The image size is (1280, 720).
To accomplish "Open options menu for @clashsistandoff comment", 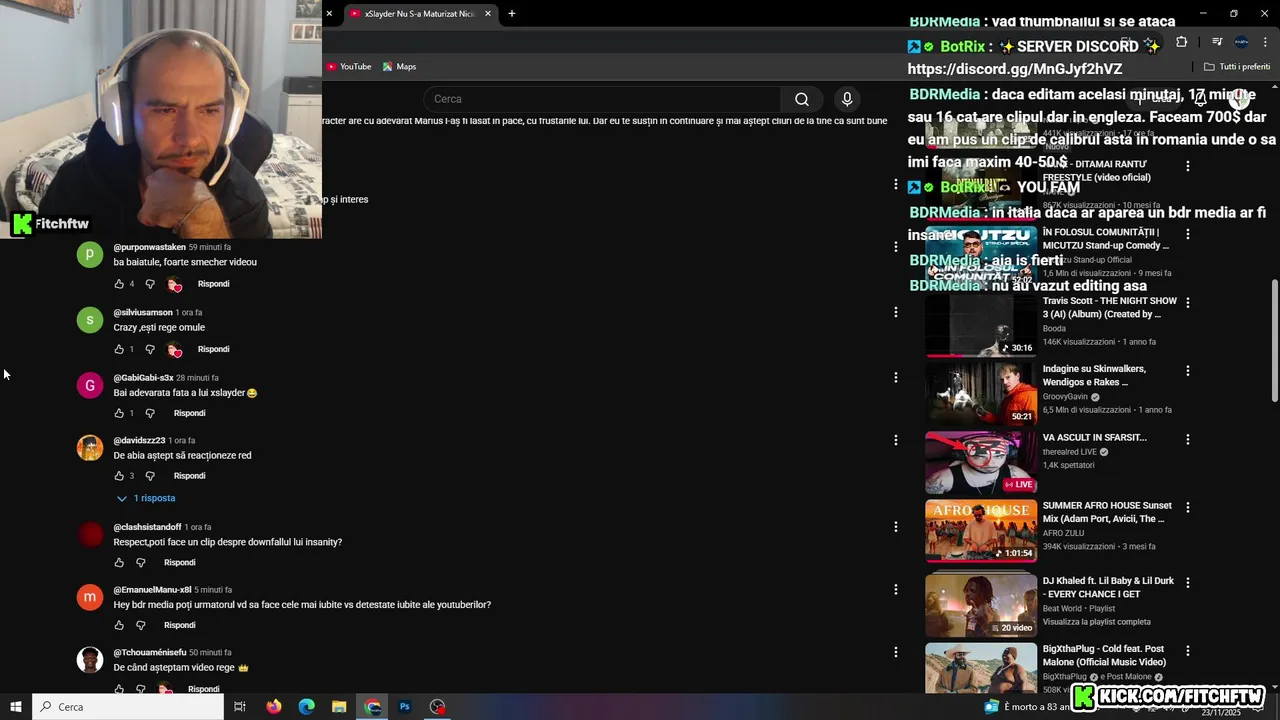I will (x=896, y=527).
